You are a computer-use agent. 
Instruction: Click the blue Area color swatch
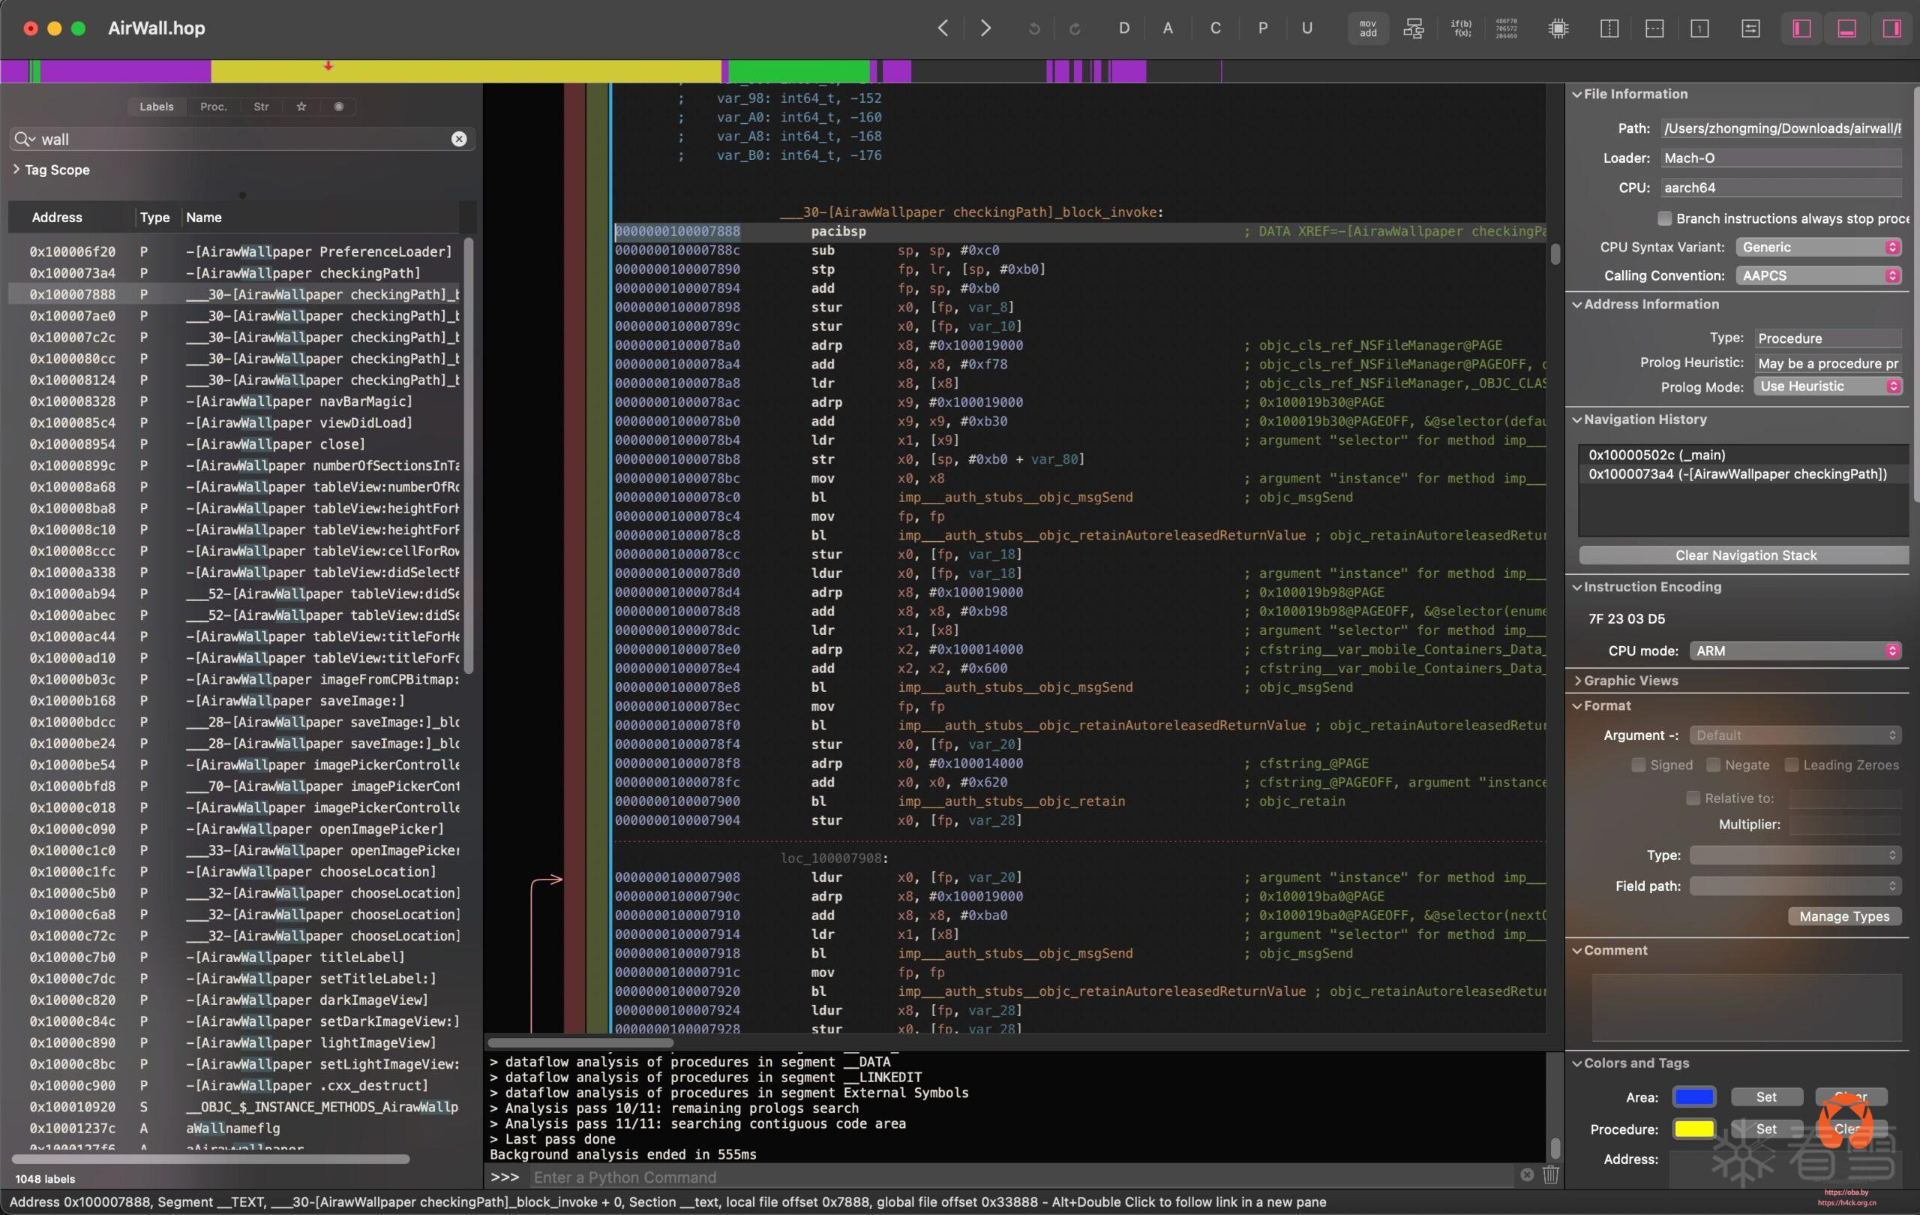tap(1694, 1097)
